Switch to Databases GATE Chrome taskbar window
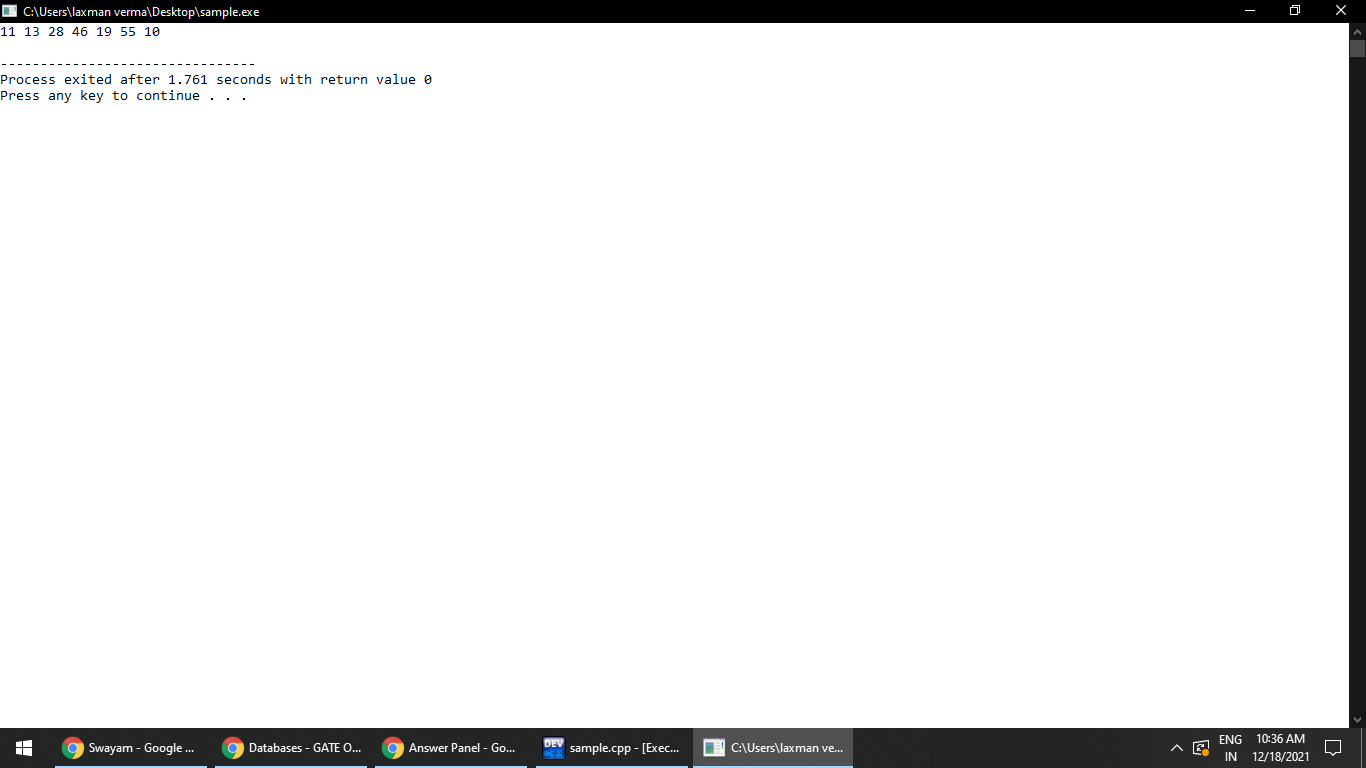The image size is (1366, 768). coord(291,748)
